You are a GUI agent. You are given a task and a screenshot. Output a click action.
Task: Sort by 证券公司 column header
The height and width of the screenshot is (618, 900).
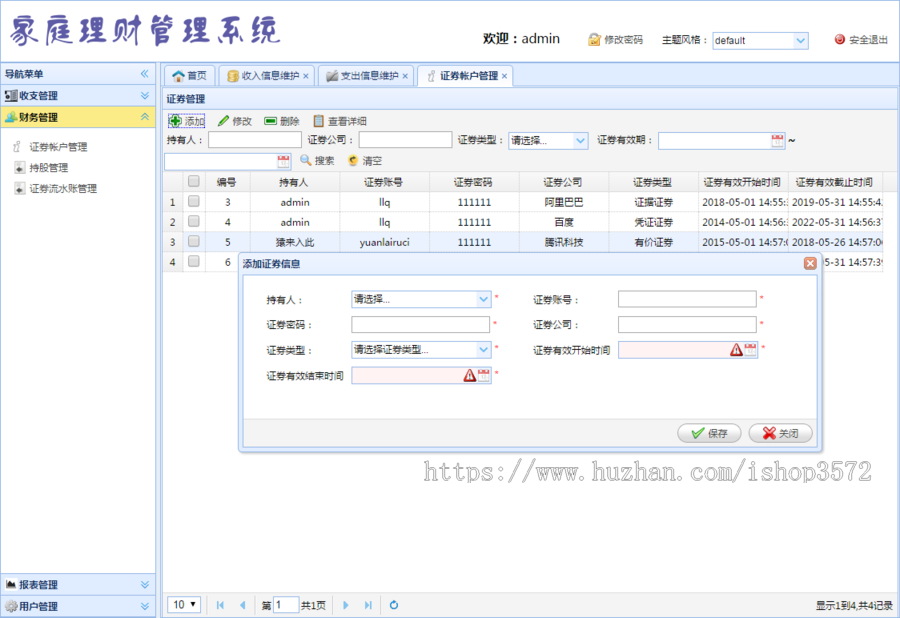tap(563, 182)
